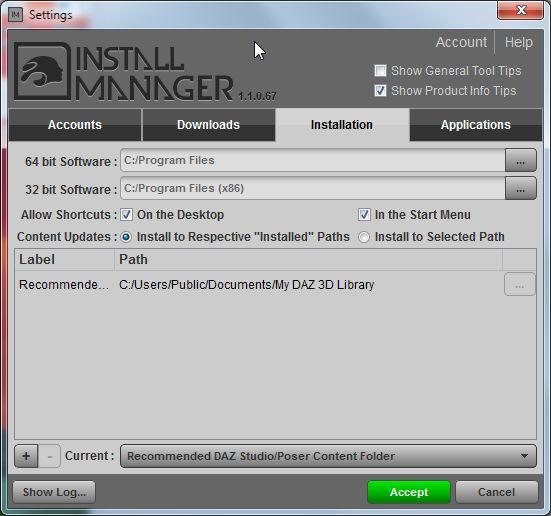Open the Account link
The image size is (551, 516).
pos(461,42)
